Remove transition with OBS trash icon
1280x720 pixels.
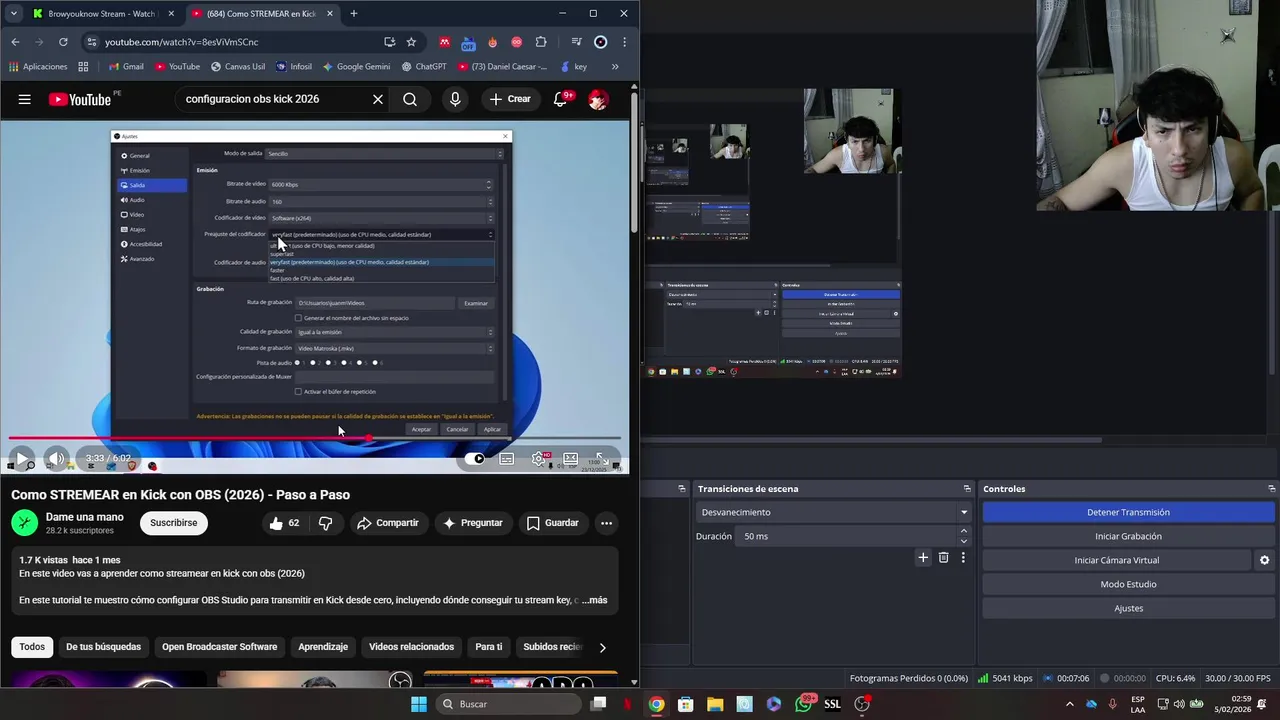[943, 557]
